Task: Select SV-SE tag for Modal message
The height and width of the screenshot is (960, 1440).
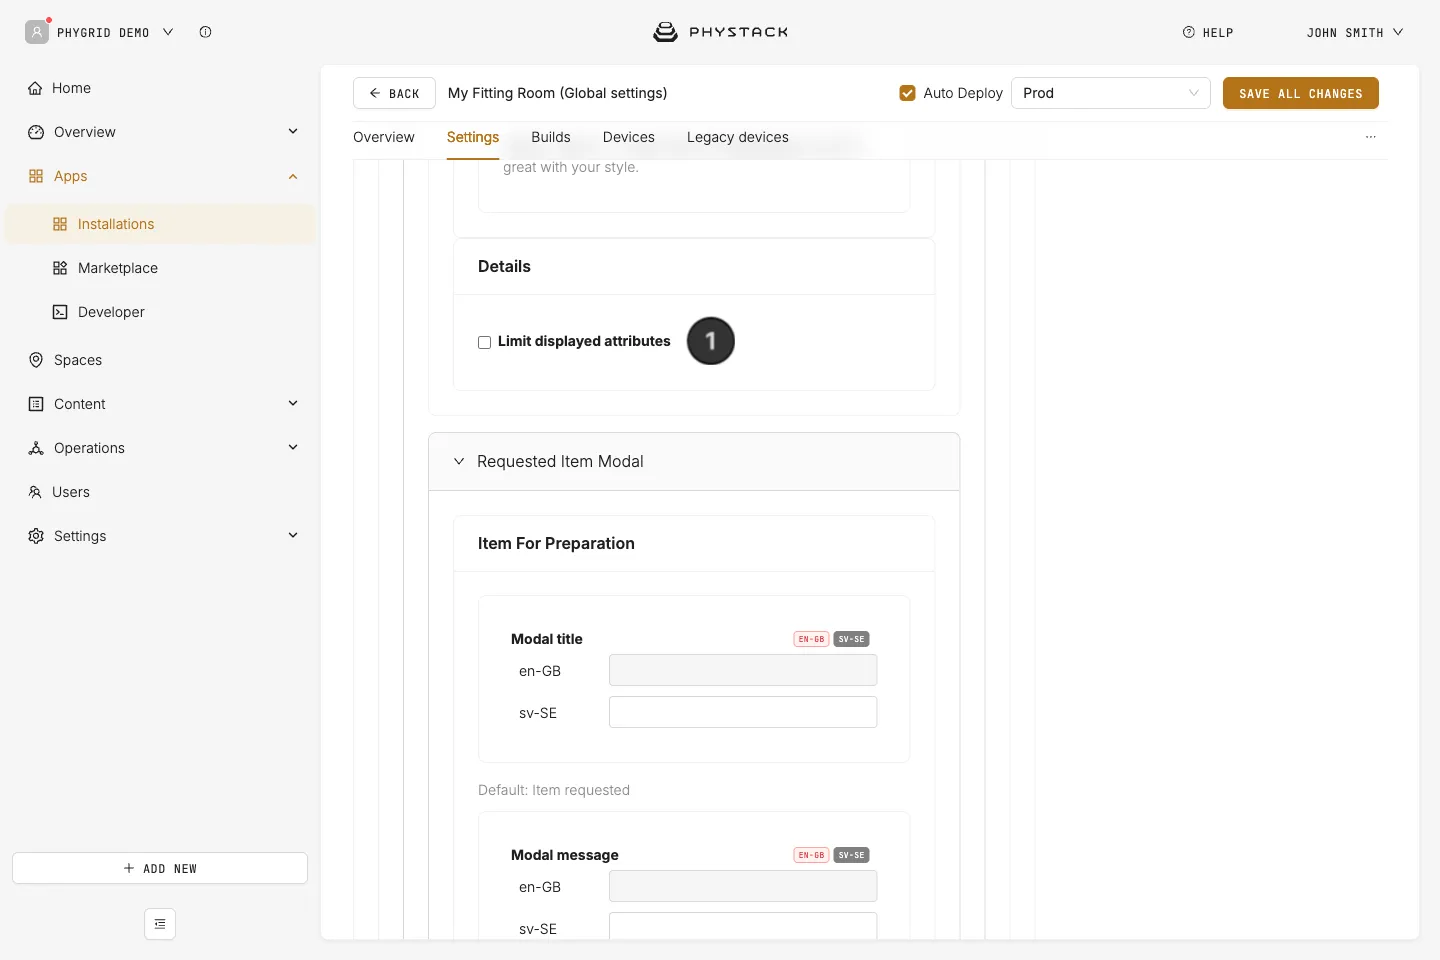Action: tap(851, 855)
